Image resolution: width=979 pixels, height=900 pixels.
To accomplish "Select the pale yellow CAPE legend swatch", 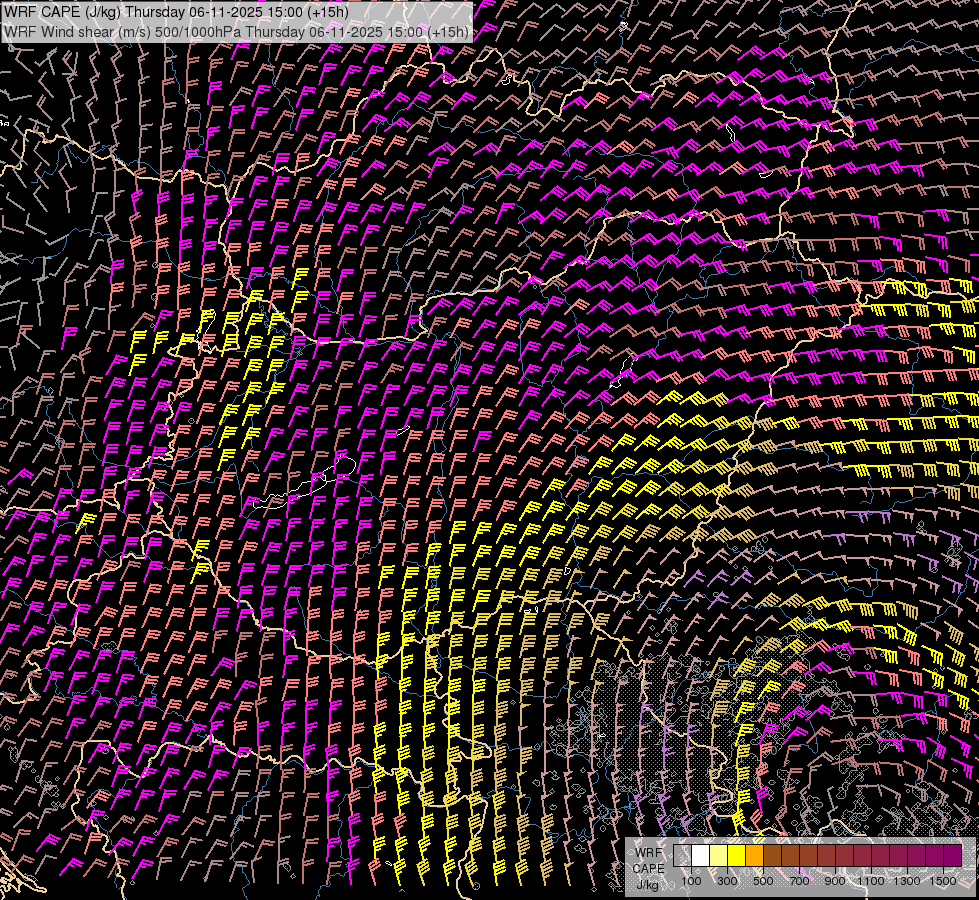I will pyautogui.click(x=719, y=855).
